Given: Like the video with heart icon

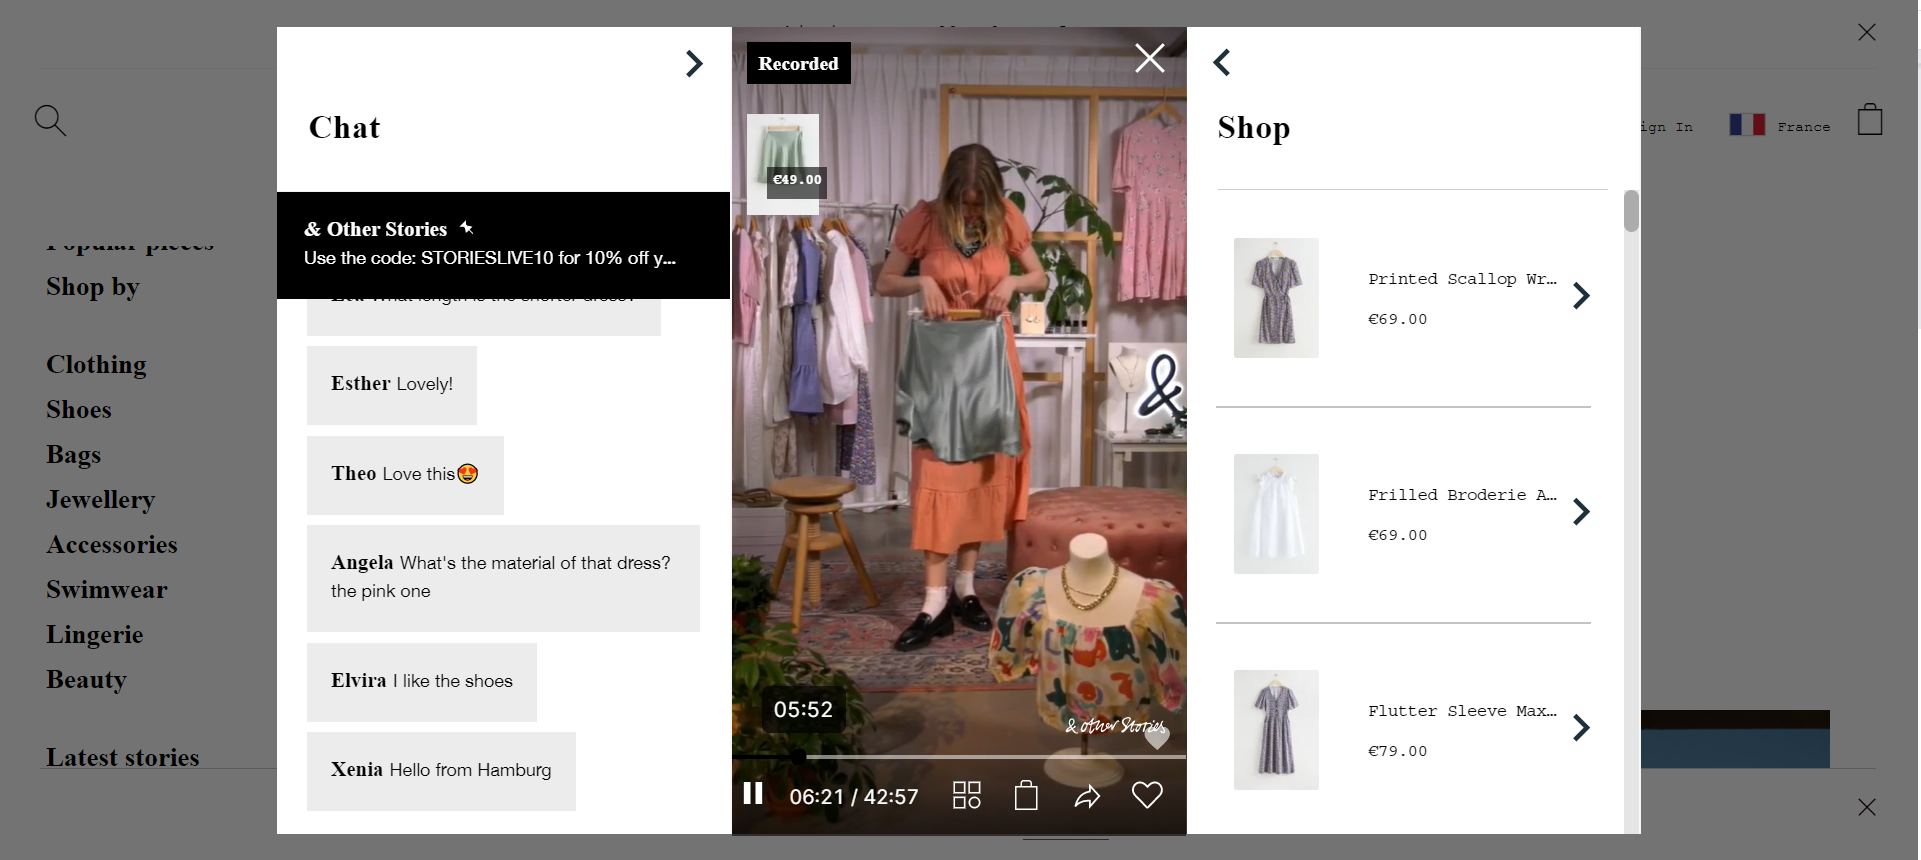Looking at the screenshot, I should point(1147,795).
